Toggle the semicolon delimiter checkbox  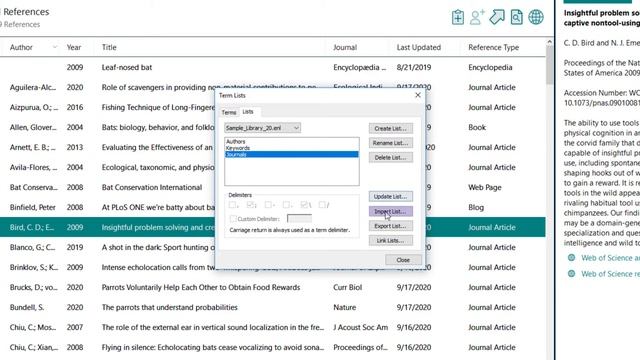pos(251,204)
